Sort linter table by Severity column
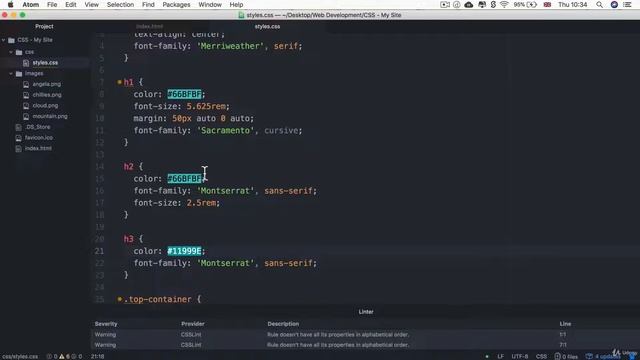 (x=106, y=324)
